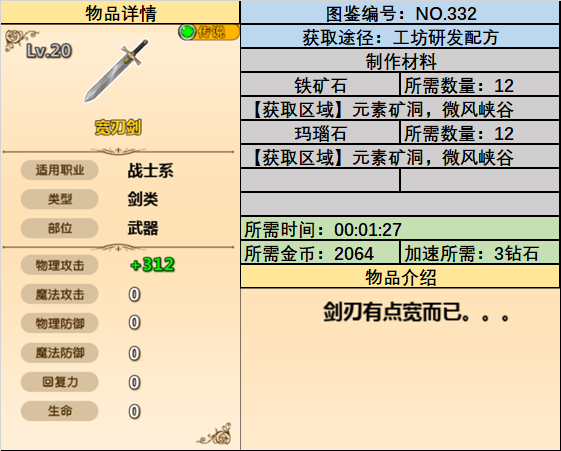Viewport: 561px width, 451px height.
Task: Click the 所需数量 12 cell beside 玛瑙石
Action: 480,132
